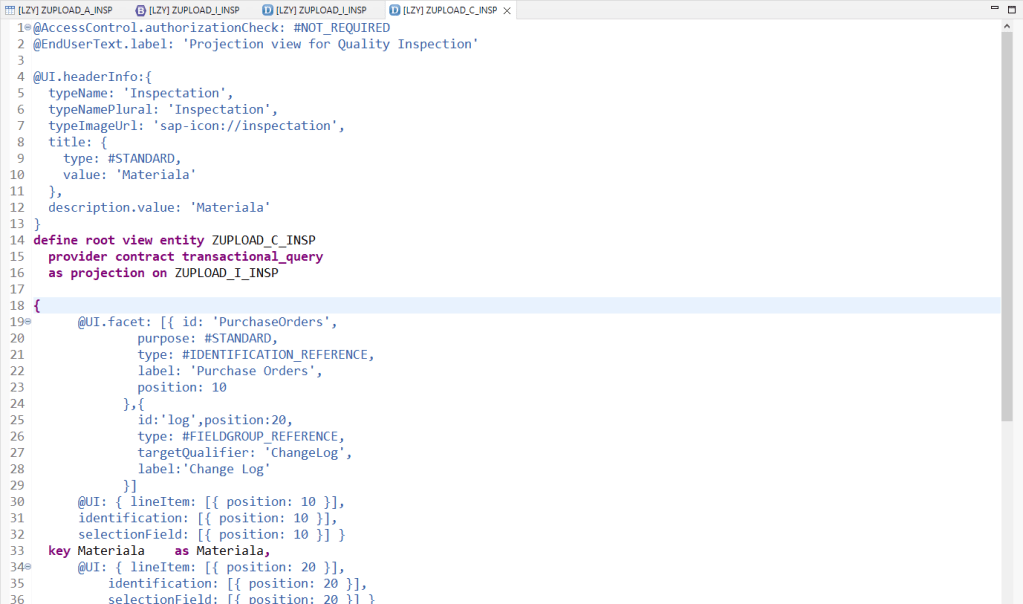The height and width of the screenshot is (604, 1023).
Task: Collapse the @UI.facet block at line 19
Action: click(27, 322)
